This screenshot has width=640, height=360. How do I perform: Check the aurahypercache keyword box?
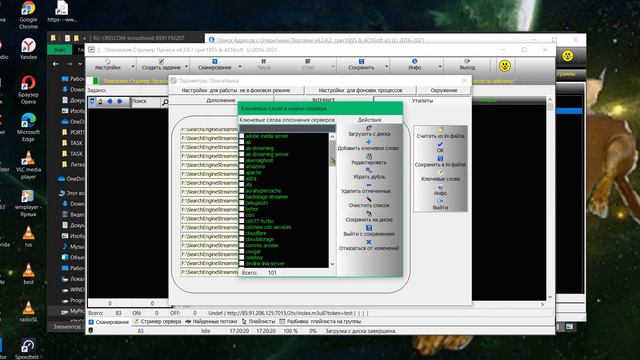coord(242,191)
